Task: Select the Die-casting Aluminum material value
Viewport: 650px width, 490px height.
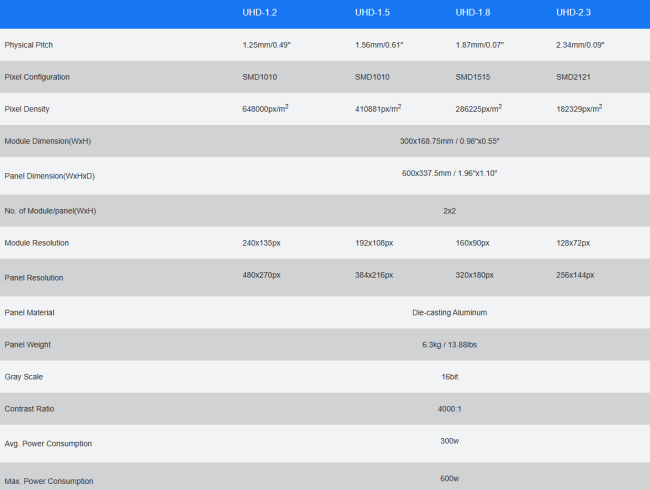Action: click(x=449, y=312)
